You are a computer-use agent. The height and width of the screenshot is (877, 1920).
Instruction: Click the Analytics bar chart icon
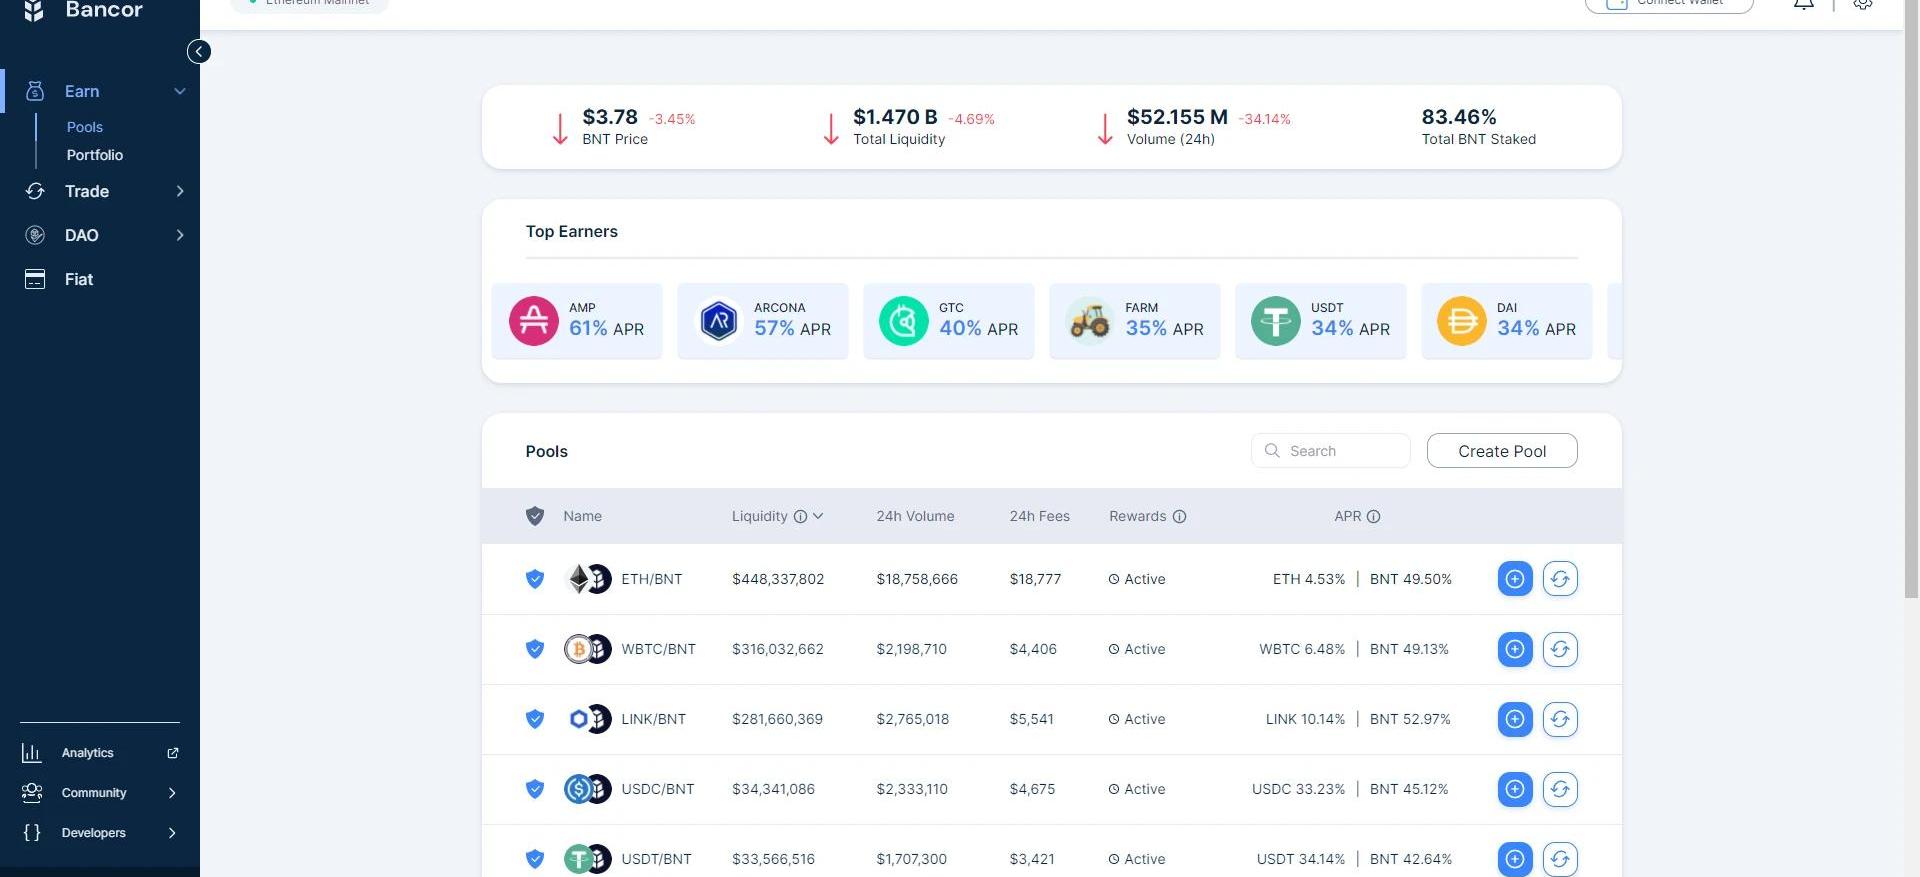pos(32,753)
